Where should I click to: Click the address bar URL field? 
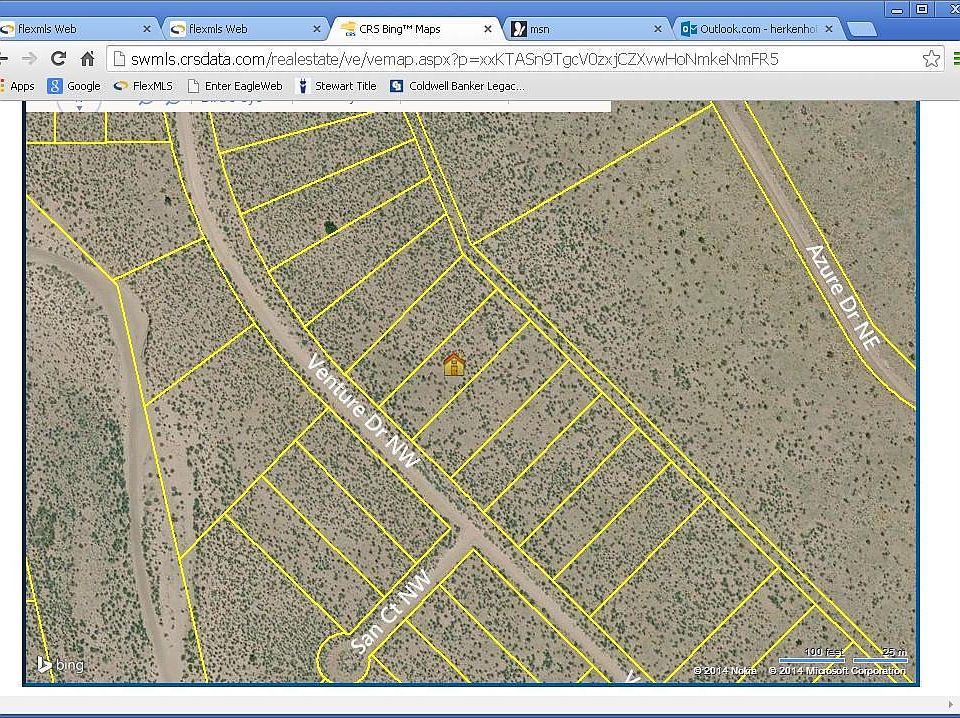click(x=500, y=59)
